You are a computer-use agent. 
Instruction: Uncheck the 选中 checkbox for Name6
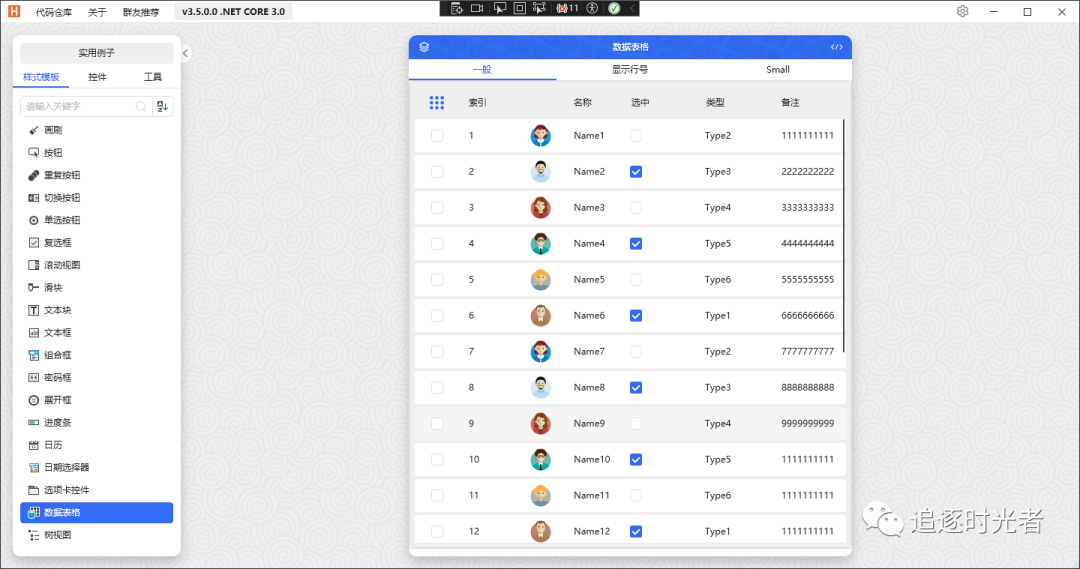636,315
